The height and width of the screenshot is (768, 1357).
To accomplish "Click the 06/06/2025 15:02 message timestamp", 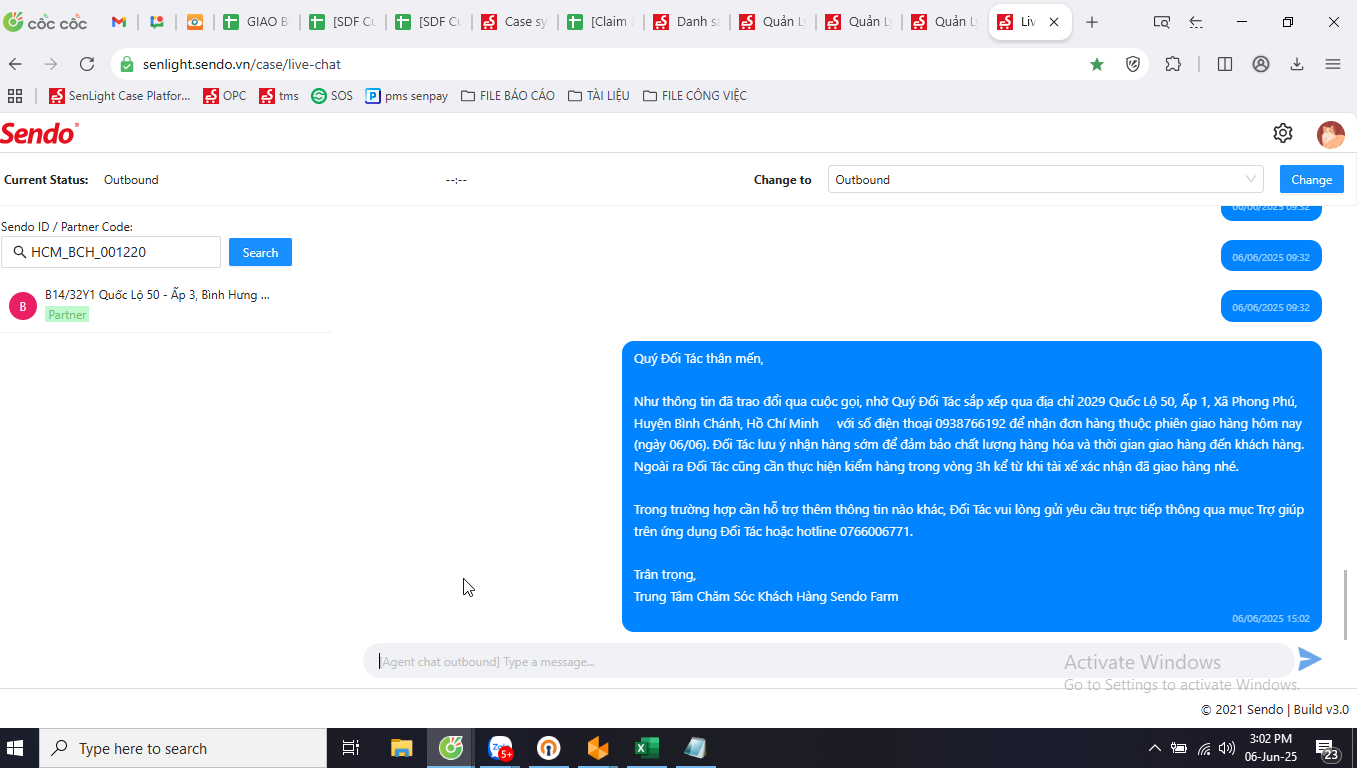I will point(1271,619).
